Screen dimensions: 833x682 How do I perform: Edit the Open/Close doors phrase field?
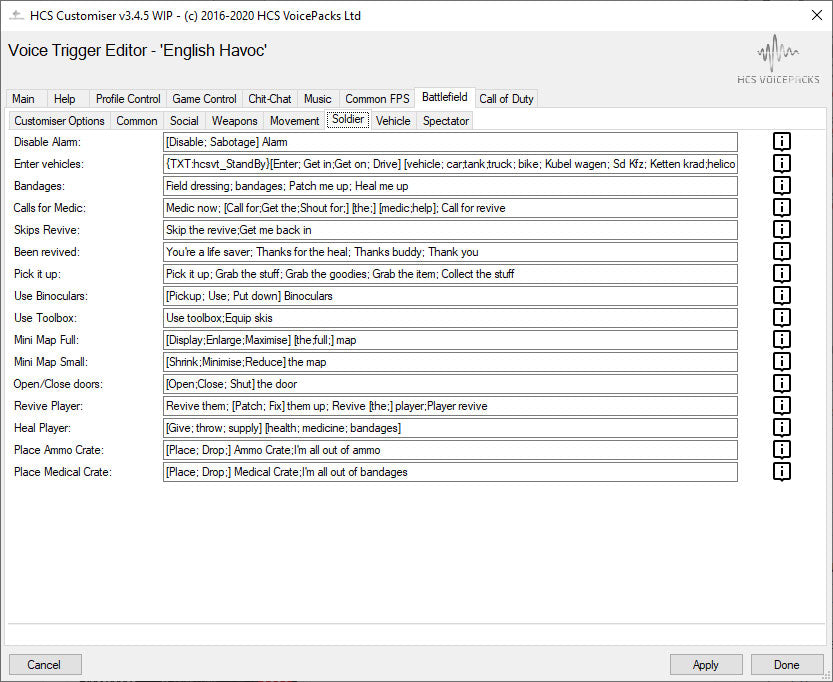tap(450, 384)
